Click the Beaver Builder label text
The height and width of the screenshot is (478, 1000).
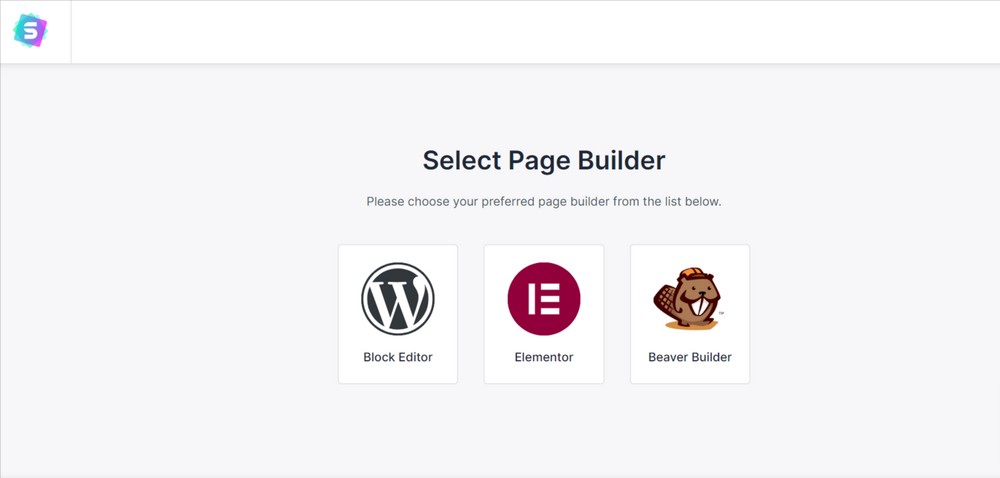click(690, 358)
